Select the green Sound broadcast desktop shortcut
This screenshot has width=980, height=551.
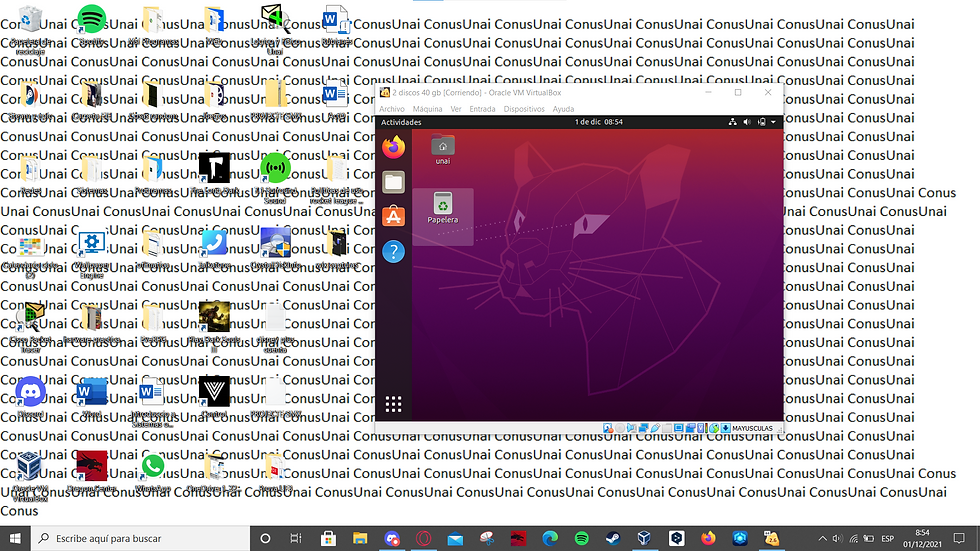(275, 177)
